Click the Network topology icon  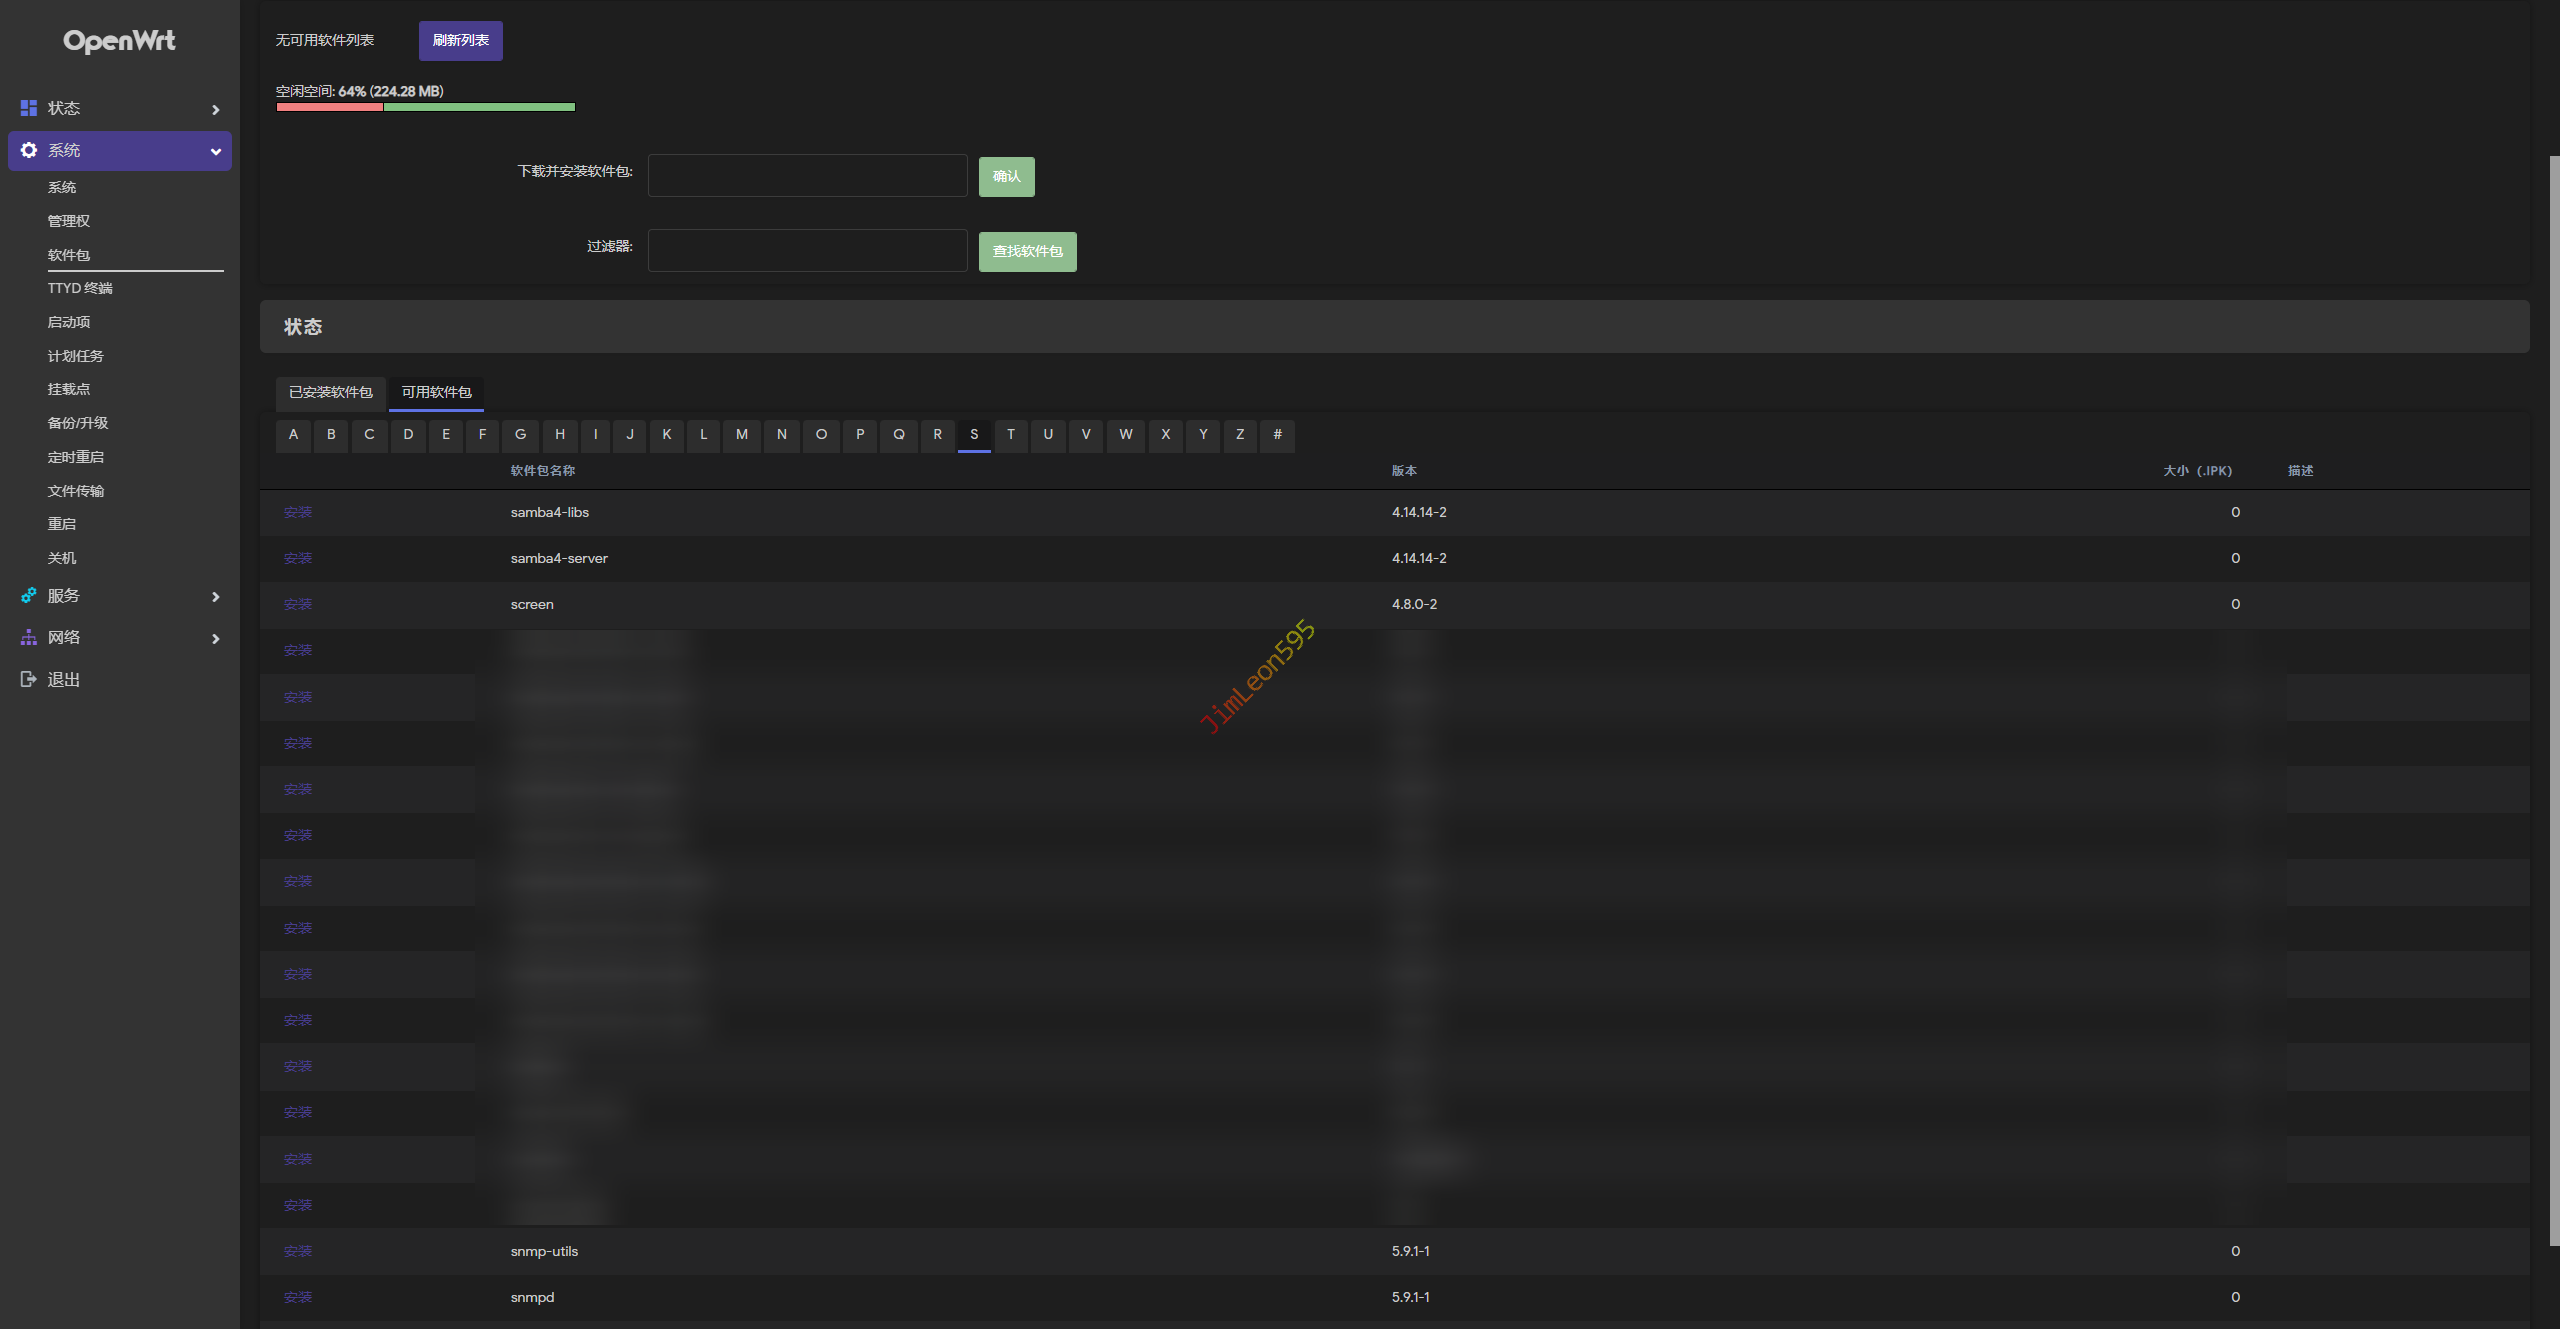[29, 638]
